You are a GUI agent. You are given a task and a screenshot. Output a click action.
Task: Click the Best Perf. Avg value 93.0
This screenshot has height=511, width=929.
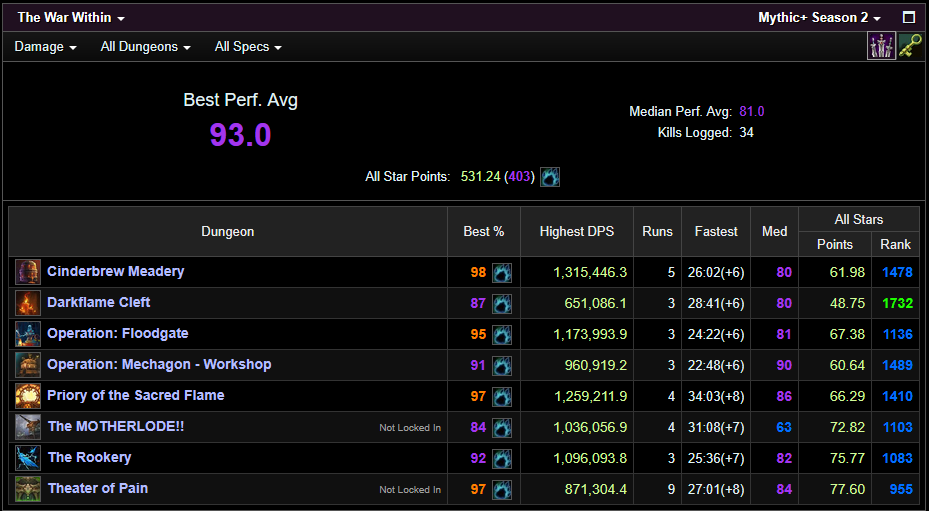pyautogui.click(x=240, y=135)
